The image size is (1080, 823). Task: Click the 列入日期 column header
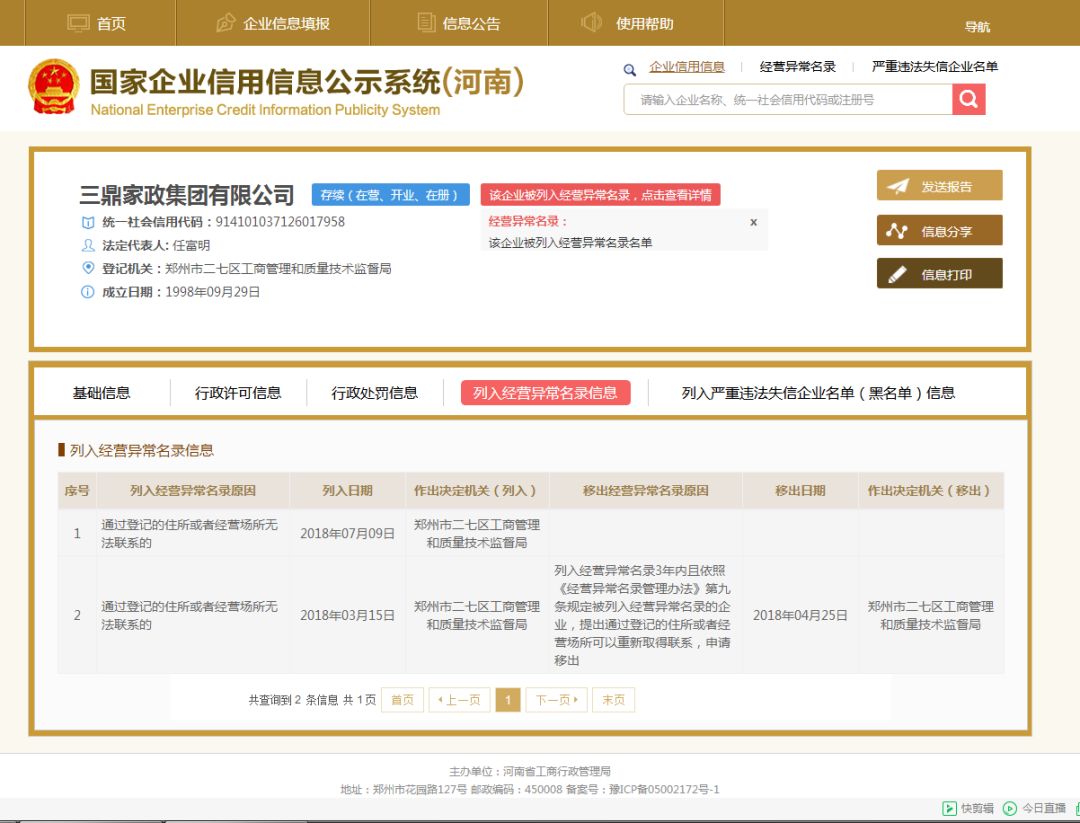coord(347,490)
